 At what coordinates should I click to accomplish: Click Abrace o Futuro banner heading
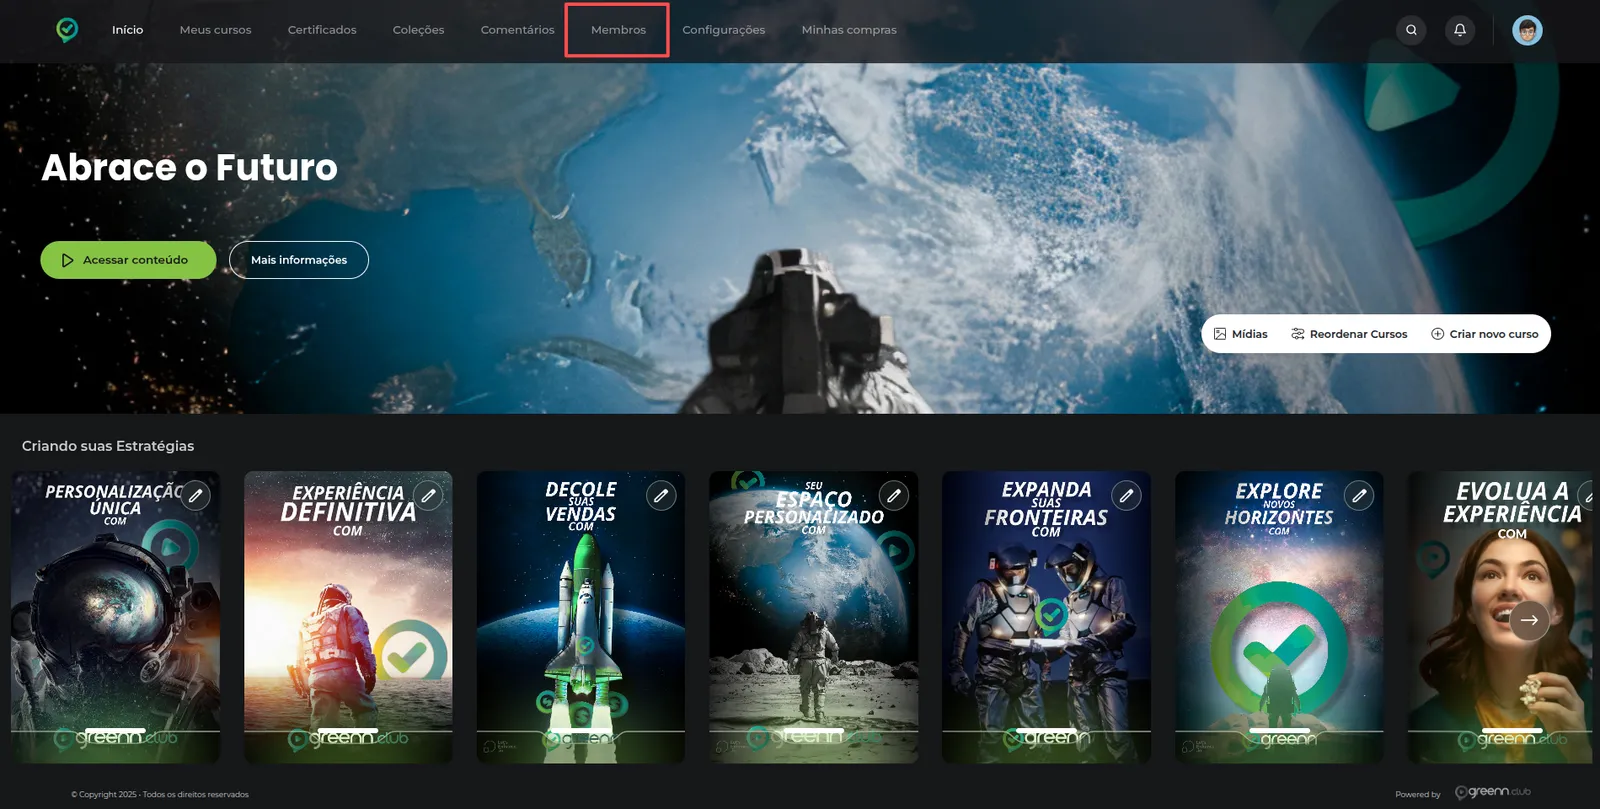pyautogui.click(x=189, y=167)
